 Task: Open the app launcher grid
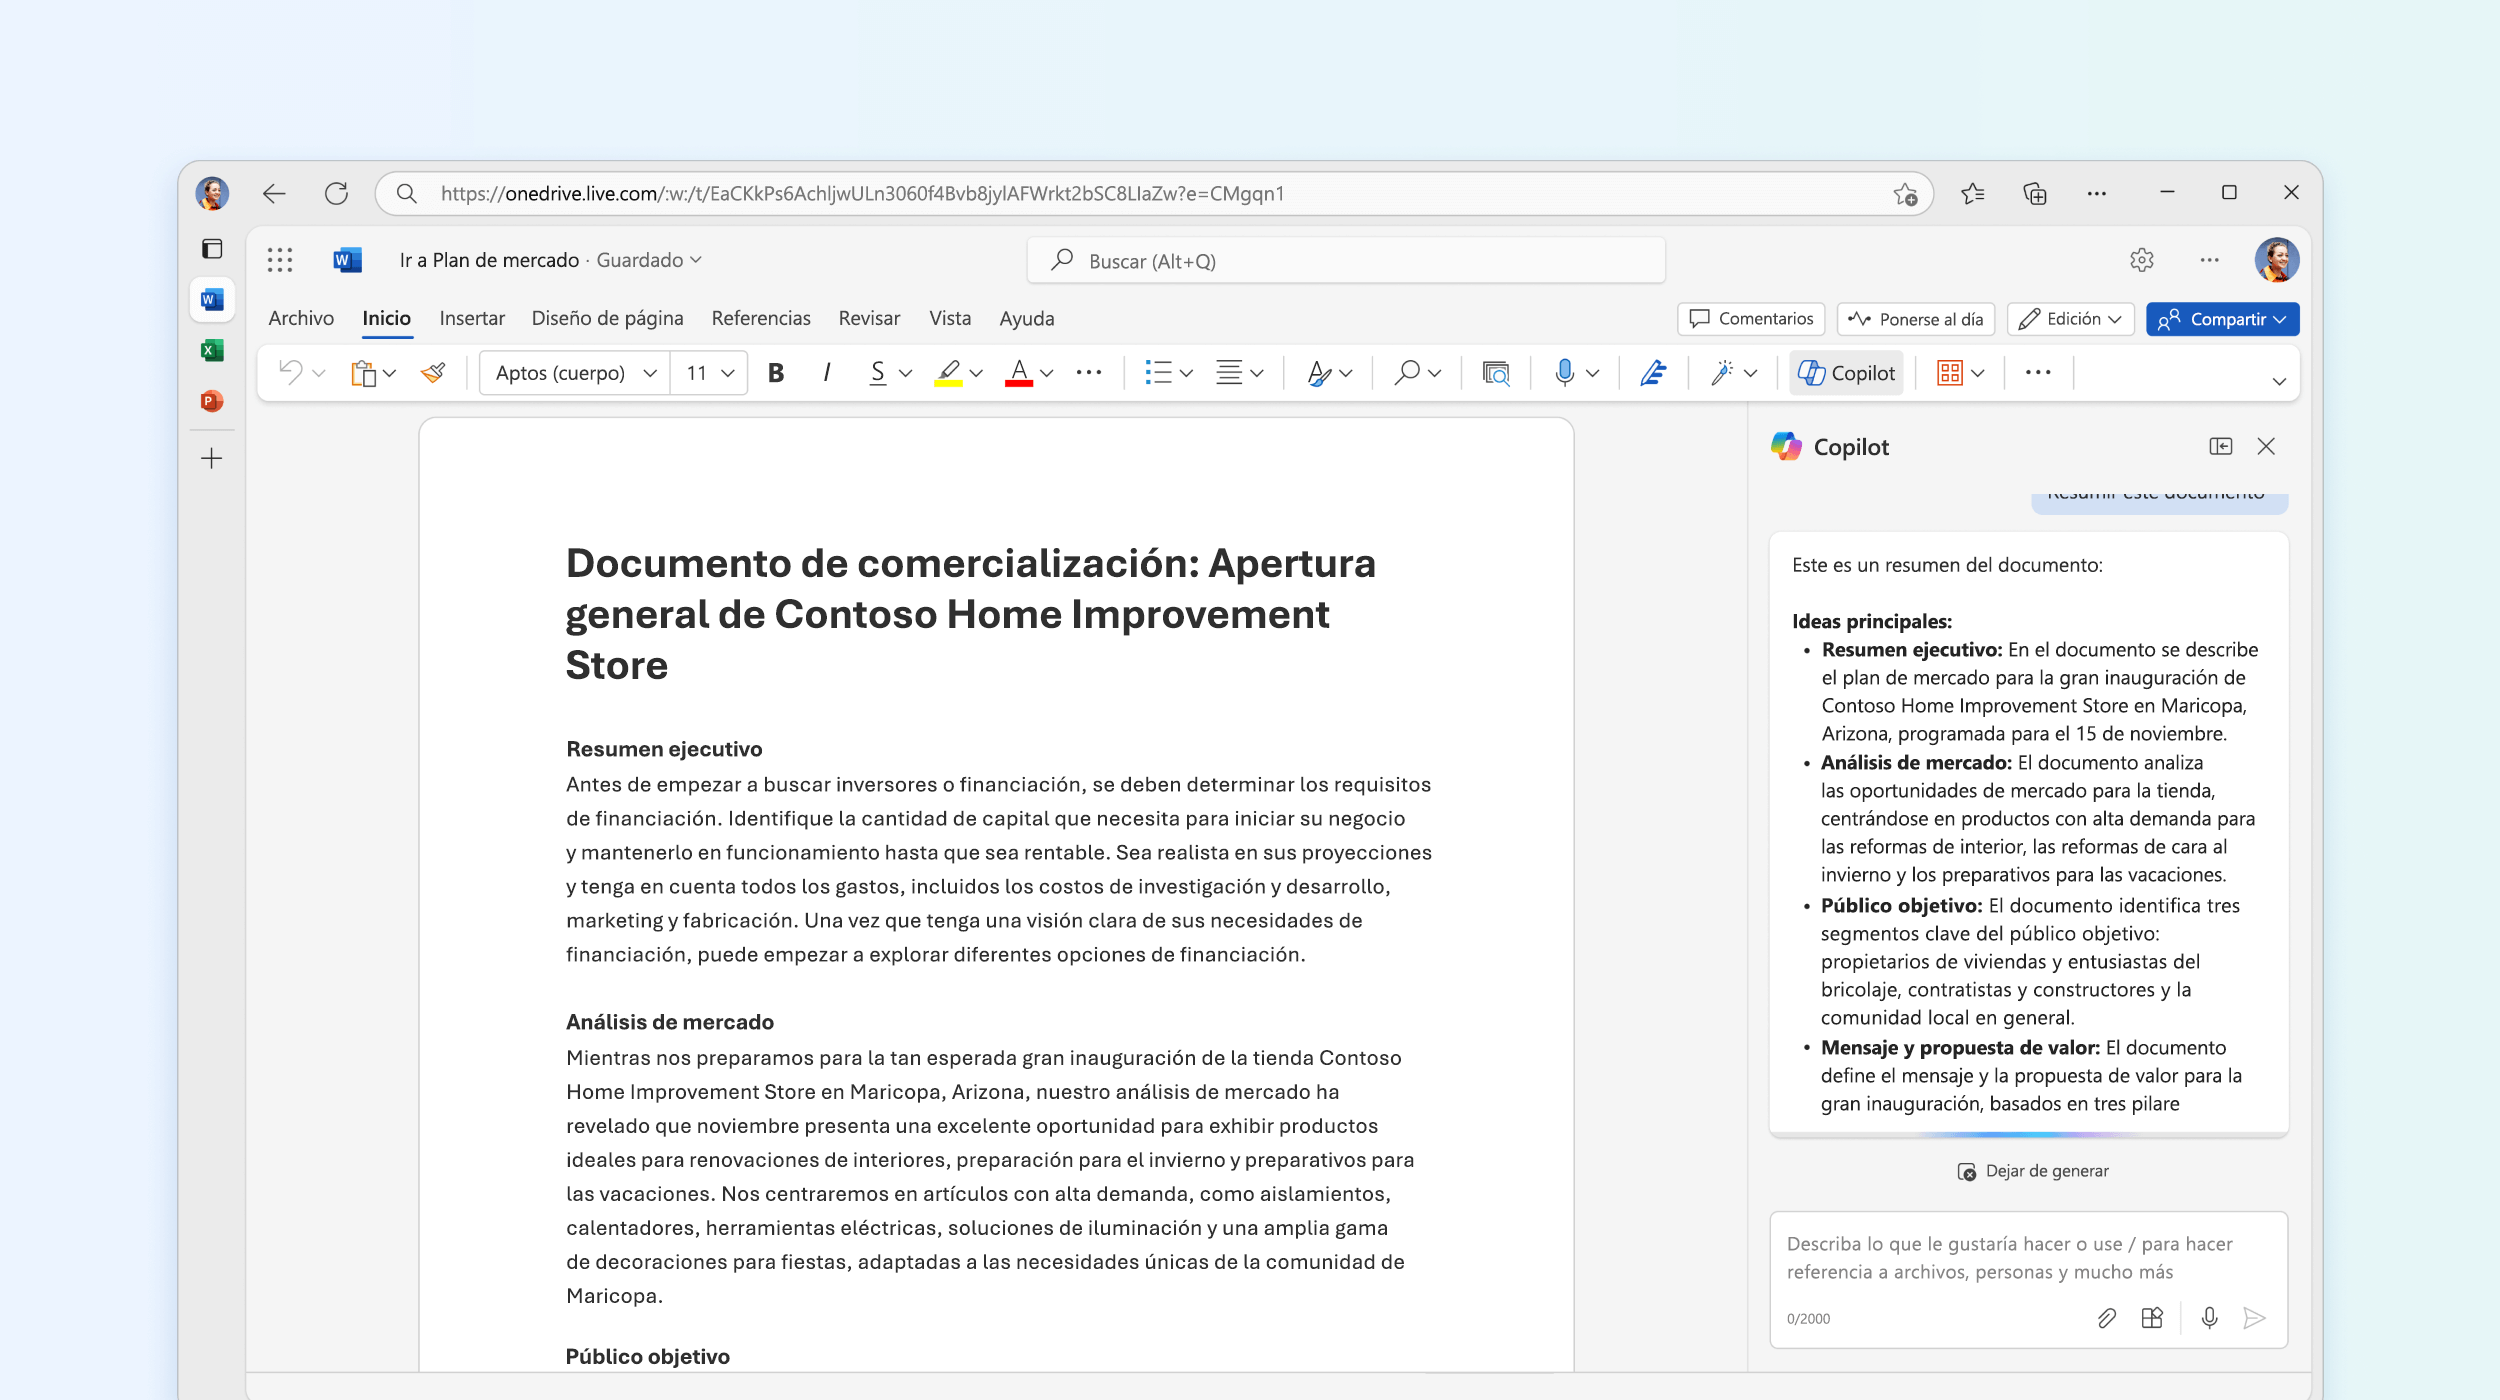point(280,260)
